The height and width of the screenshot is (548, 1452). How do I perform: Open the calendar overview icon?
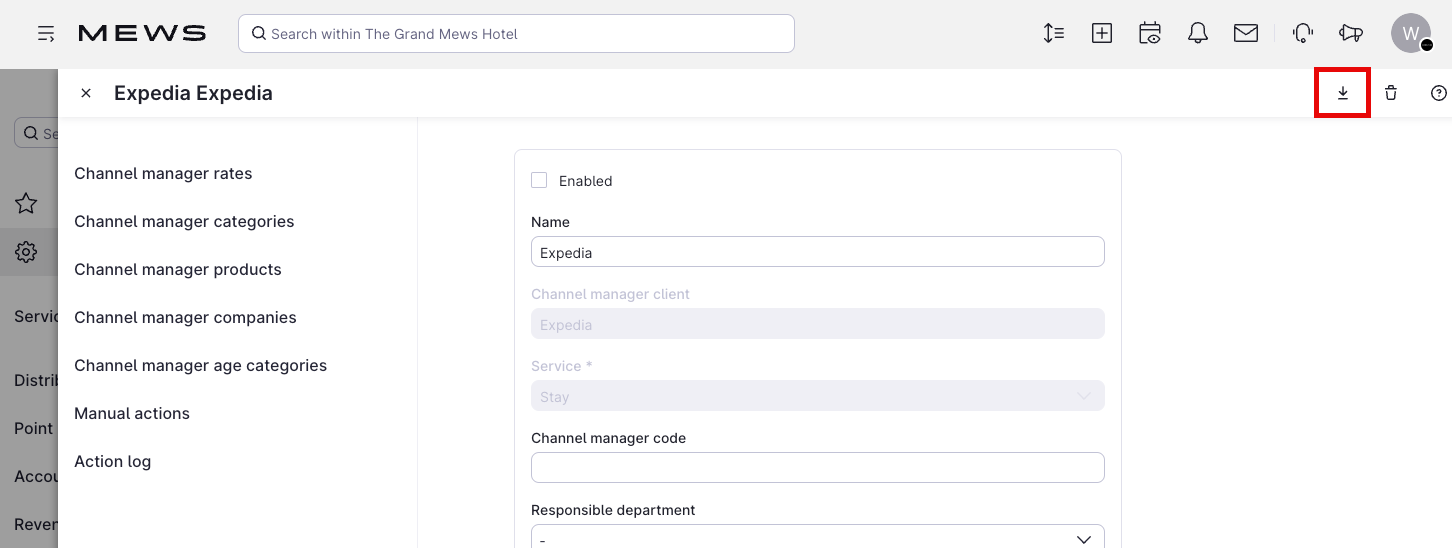1150,33
